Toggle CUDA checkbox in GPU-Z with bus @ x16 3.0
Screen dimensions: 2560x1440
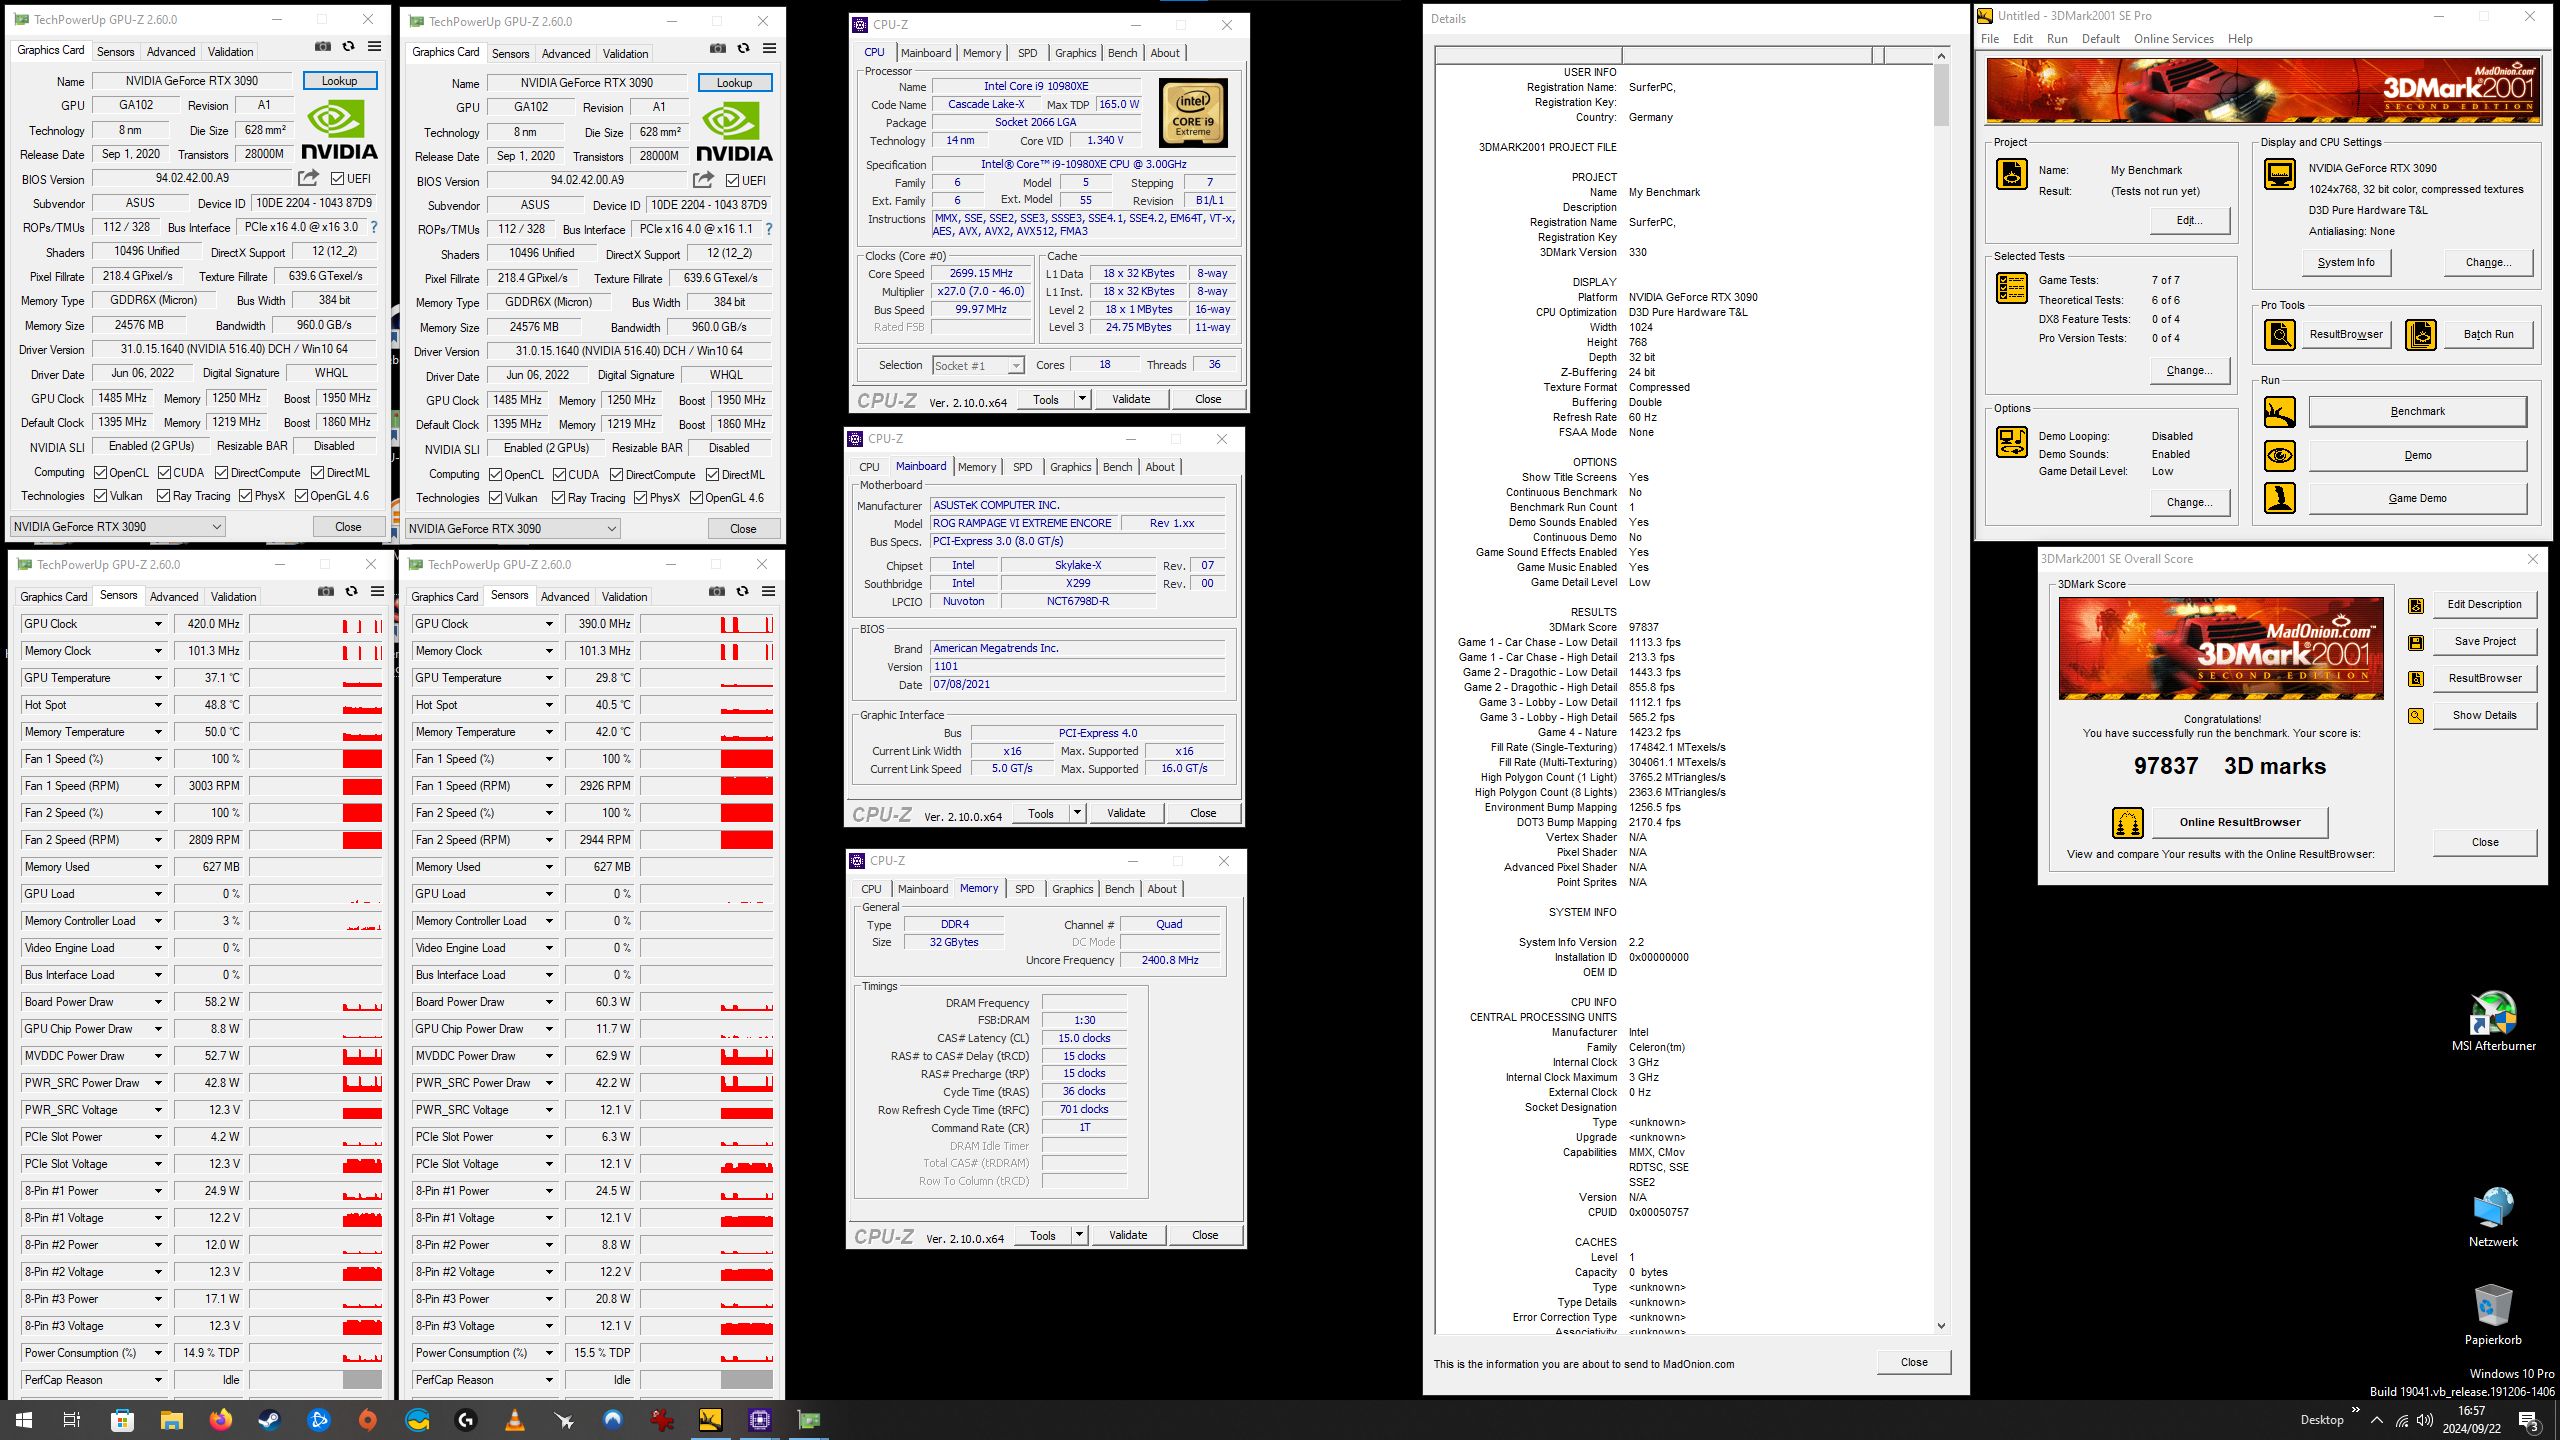[165, 473]
